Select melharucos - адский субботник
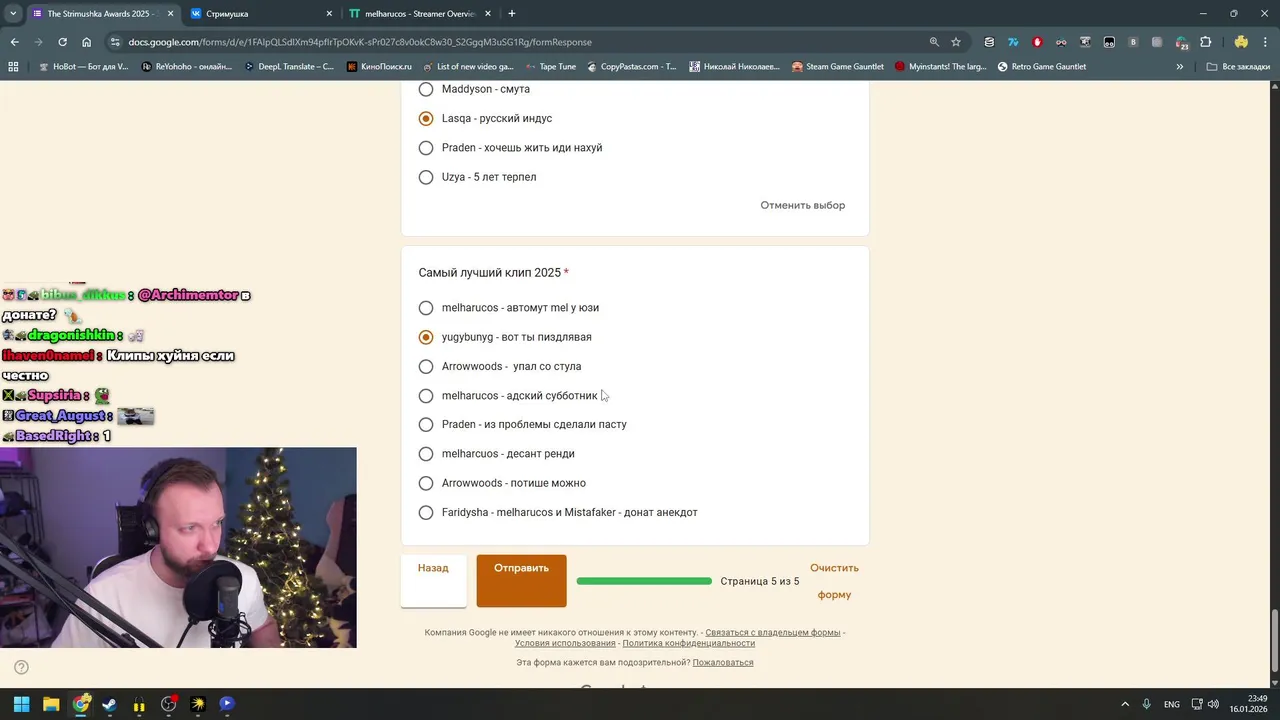1280x720 pixels. point(426,395)
